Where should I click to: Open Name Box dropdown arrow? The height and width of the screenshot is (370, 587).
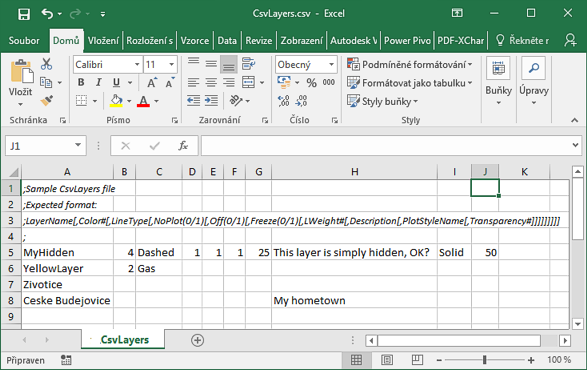pyautogui.click(x=78, y=145)
